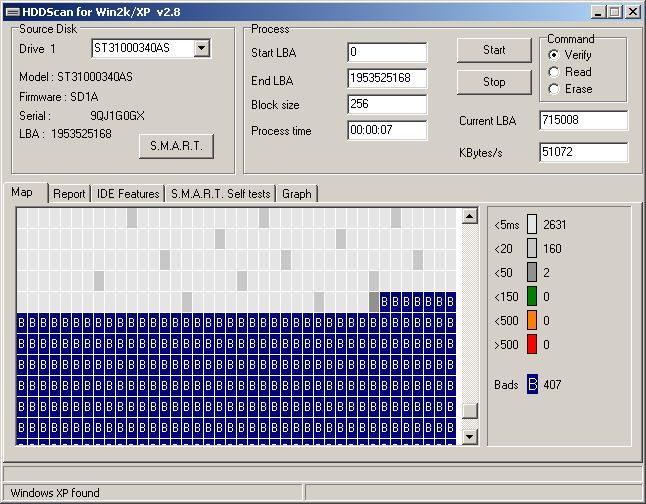This screenshot has height=504, width=646.
Task: Click the Process time field
Action: pos(387,130)
